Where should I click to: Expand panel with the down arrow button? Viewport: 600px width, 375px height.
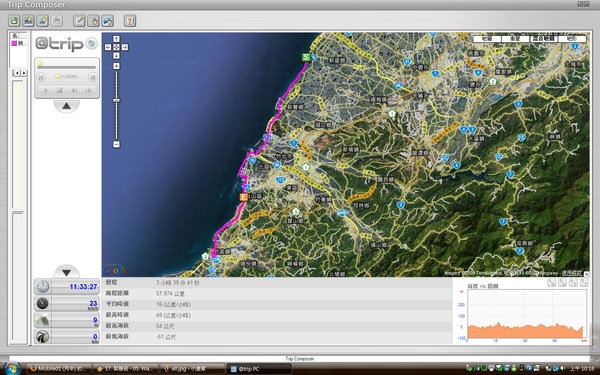click(x=66, y=272)
